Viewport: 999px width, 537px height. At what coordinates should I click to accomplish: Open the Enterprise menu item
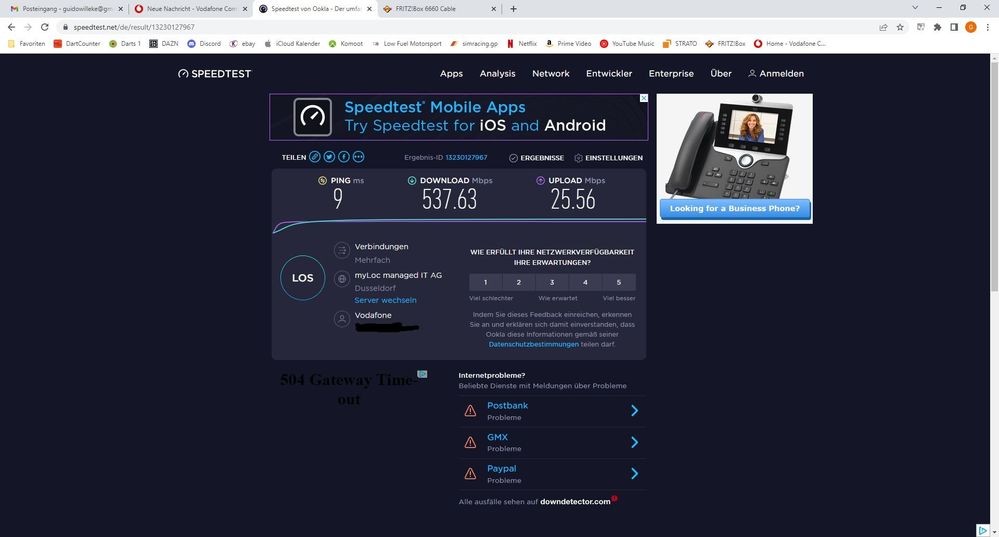pos(671,74)
